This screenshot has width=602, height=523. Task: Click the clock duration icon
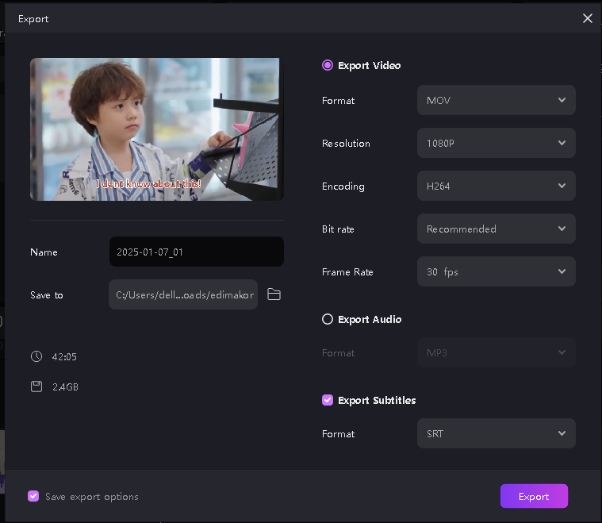coord(37,356)
